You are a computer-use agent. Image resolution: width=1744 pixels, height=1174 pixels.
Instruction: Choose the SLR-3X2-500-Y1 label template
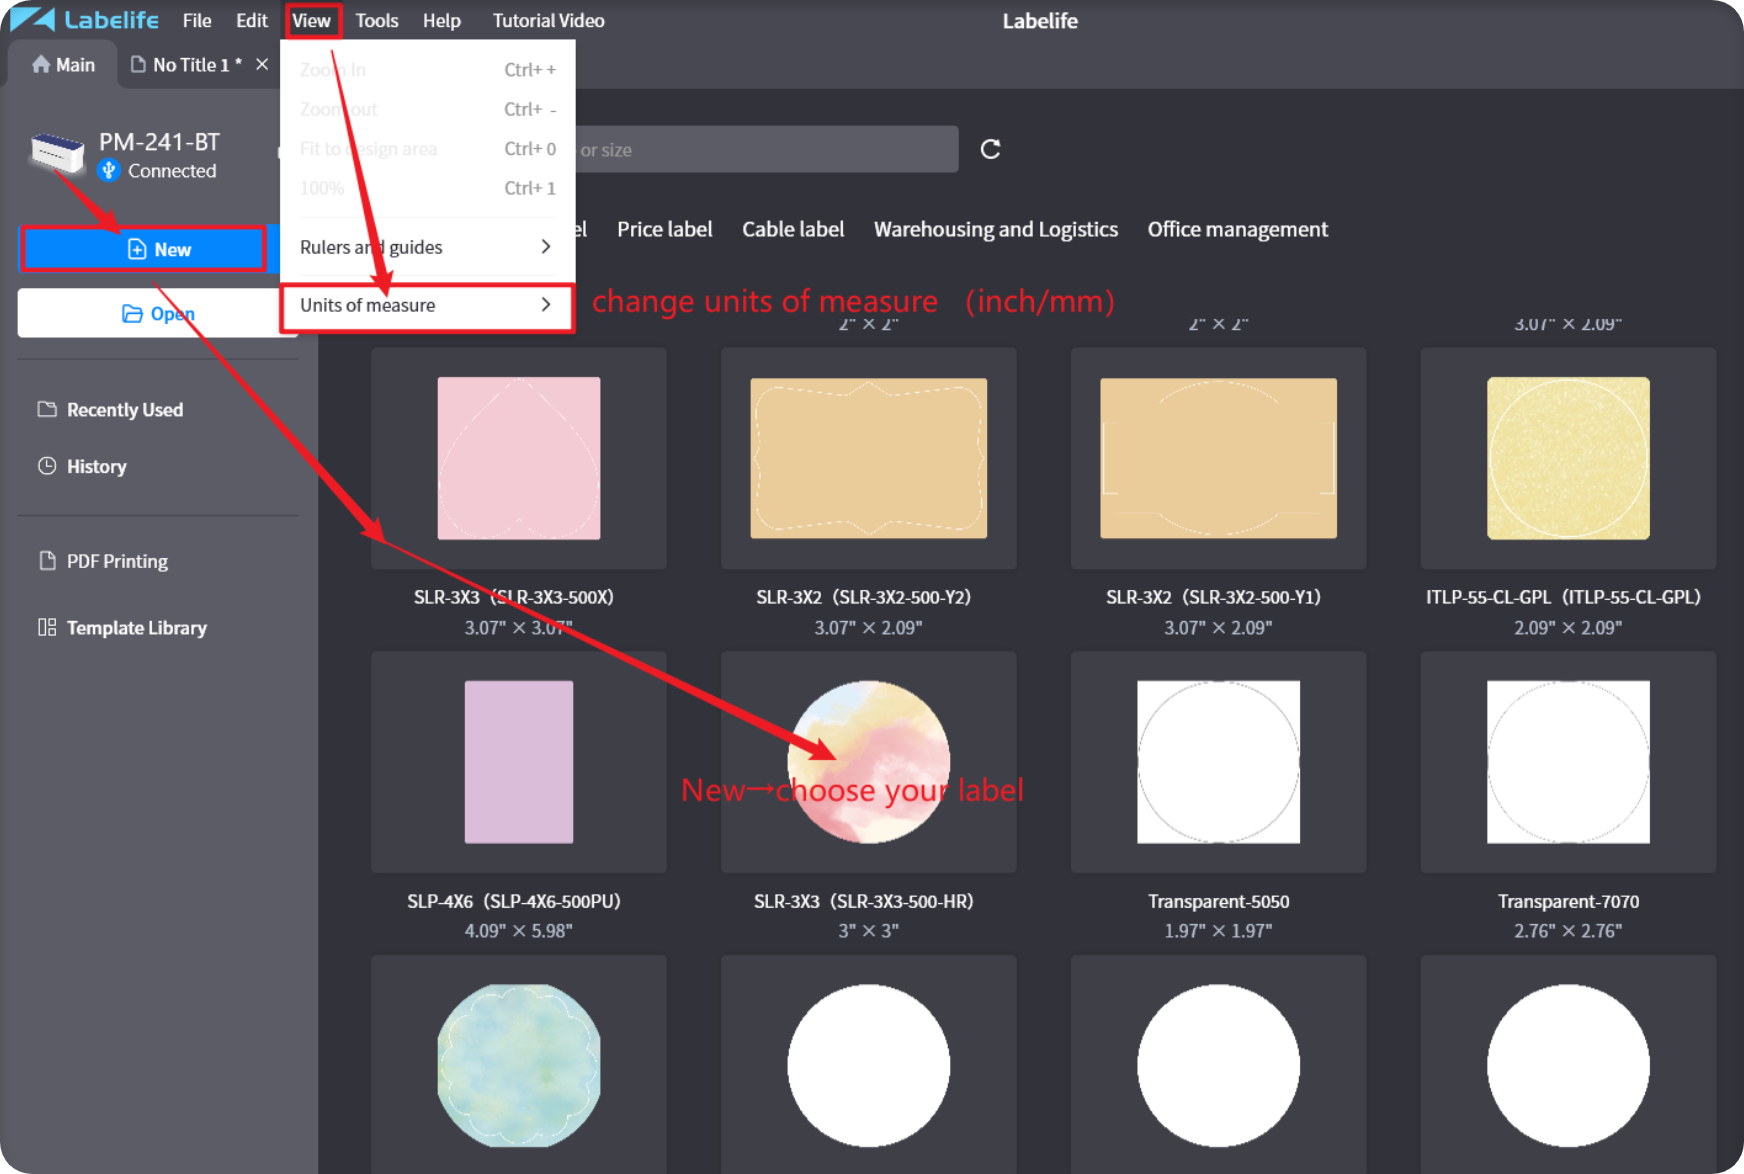(1218, 458)
